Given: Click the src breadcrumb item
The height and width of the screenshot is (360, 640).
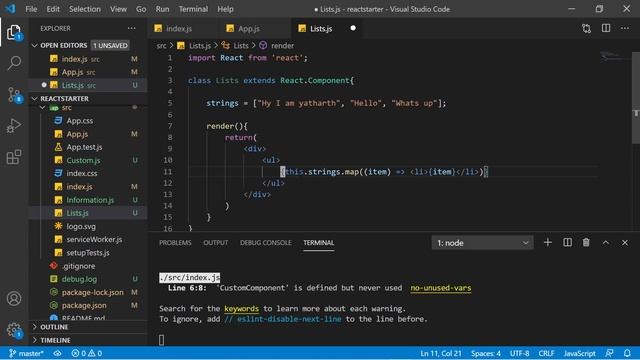Looking at the screenshot, I should point(161,46).
